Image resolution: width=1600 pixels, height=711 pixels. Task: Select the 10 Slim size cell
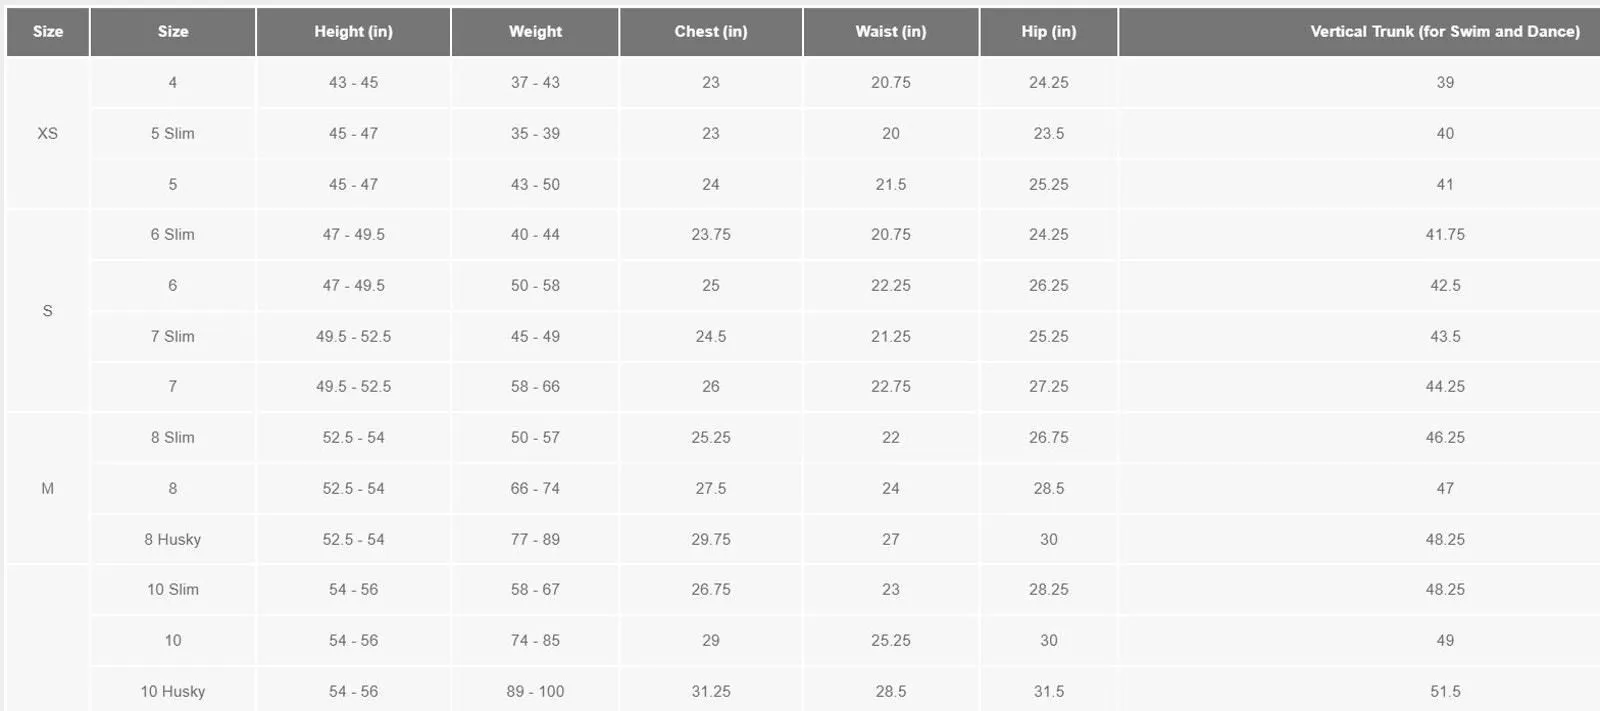[x=173, y=589]
